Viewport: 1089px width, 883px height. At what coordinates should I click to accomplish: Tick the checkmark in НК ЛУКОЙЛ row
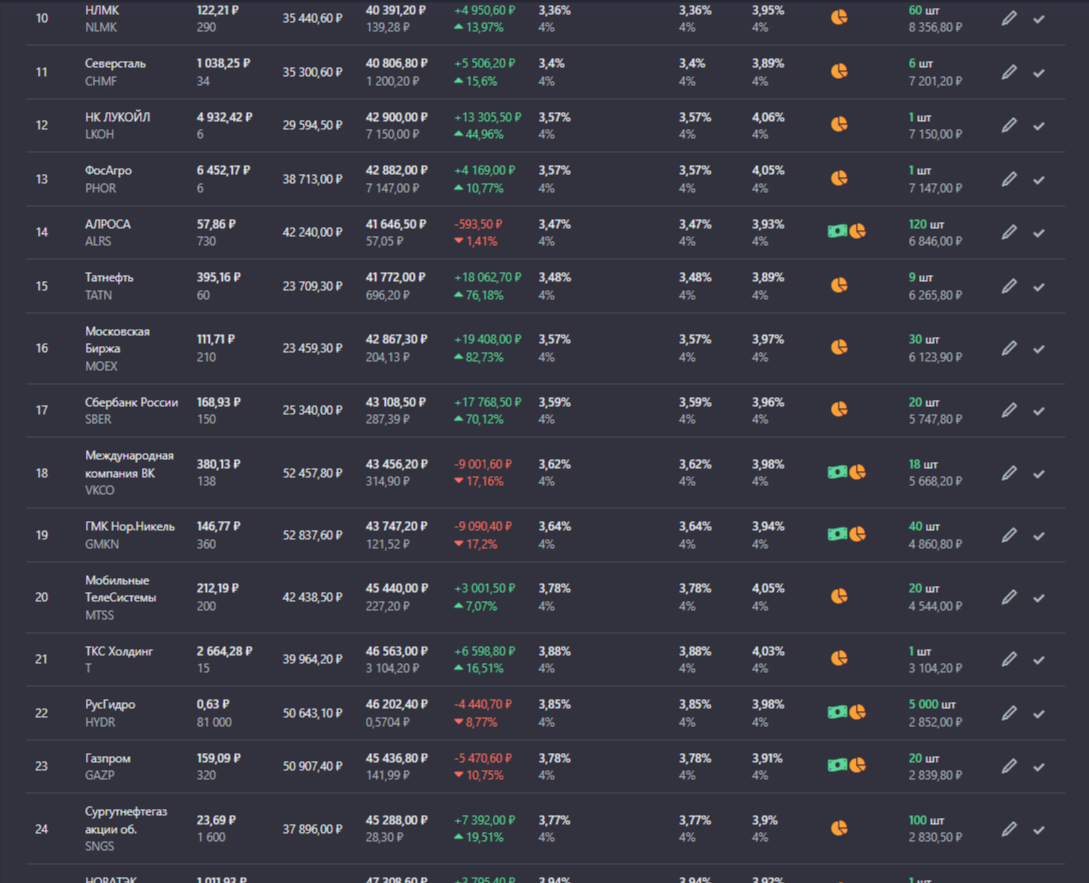point(1039,126)
